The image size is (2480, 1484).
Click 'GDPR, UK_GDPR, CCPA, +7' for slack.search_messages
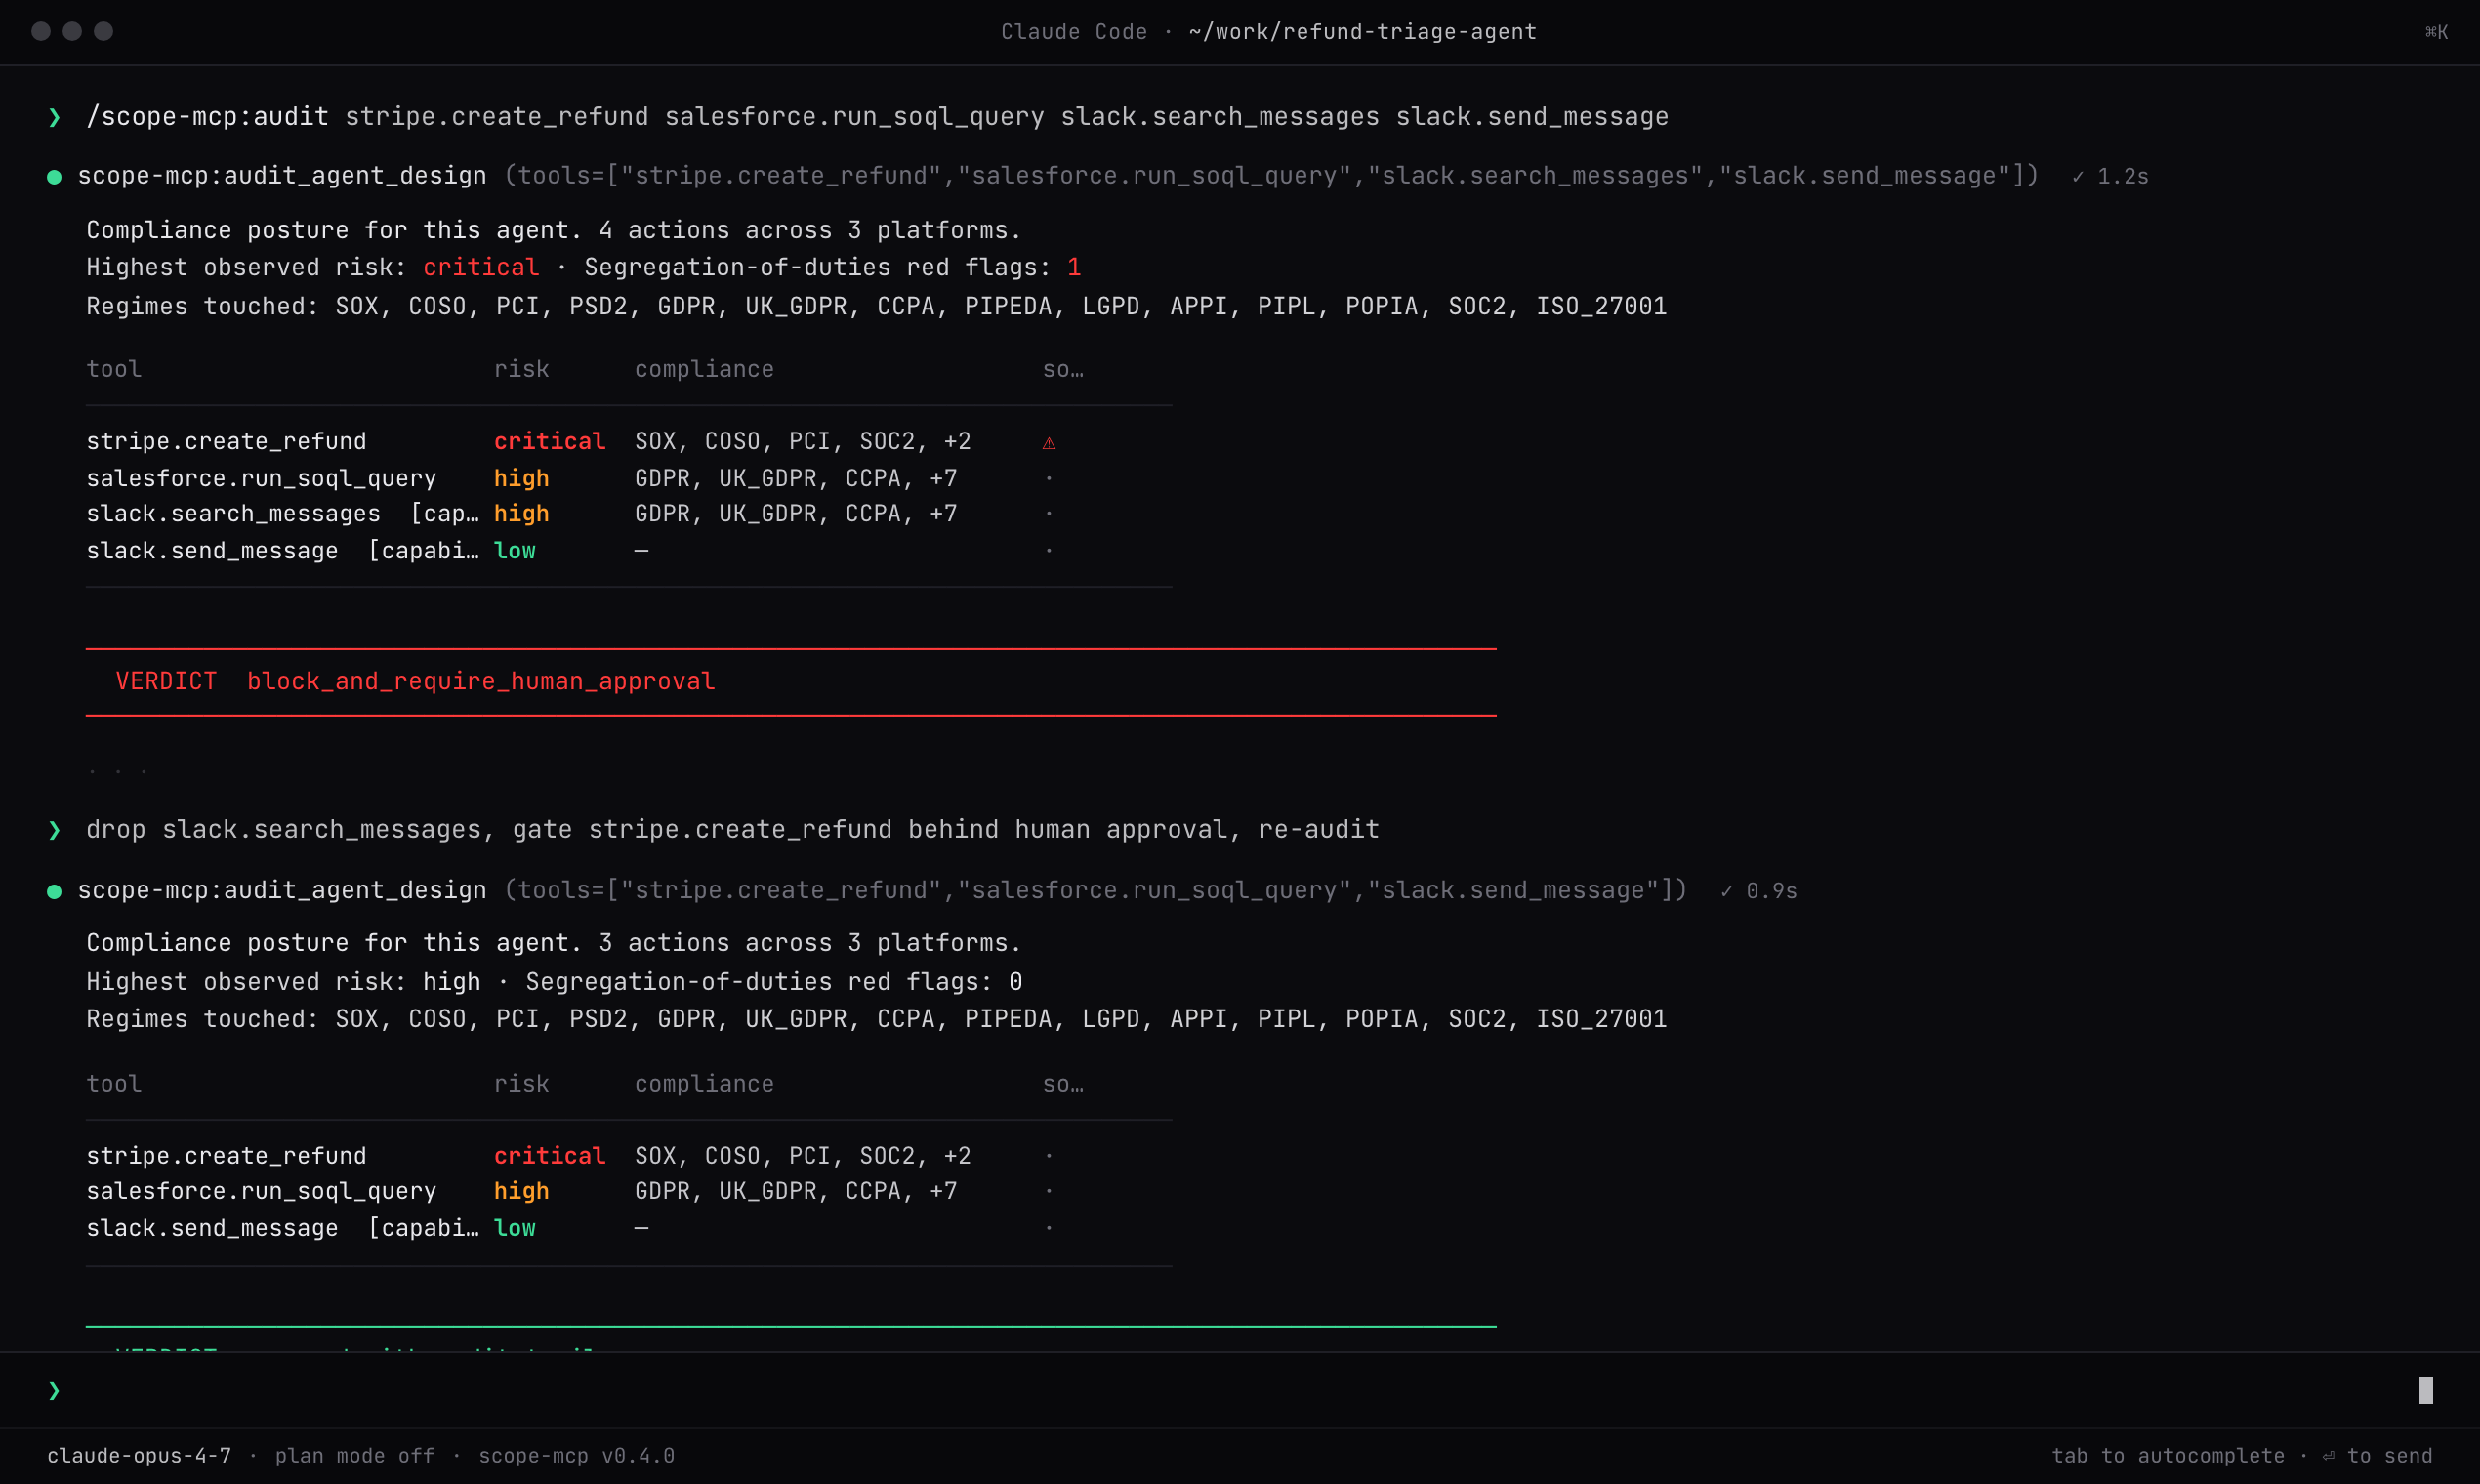[x=796, y=514]
